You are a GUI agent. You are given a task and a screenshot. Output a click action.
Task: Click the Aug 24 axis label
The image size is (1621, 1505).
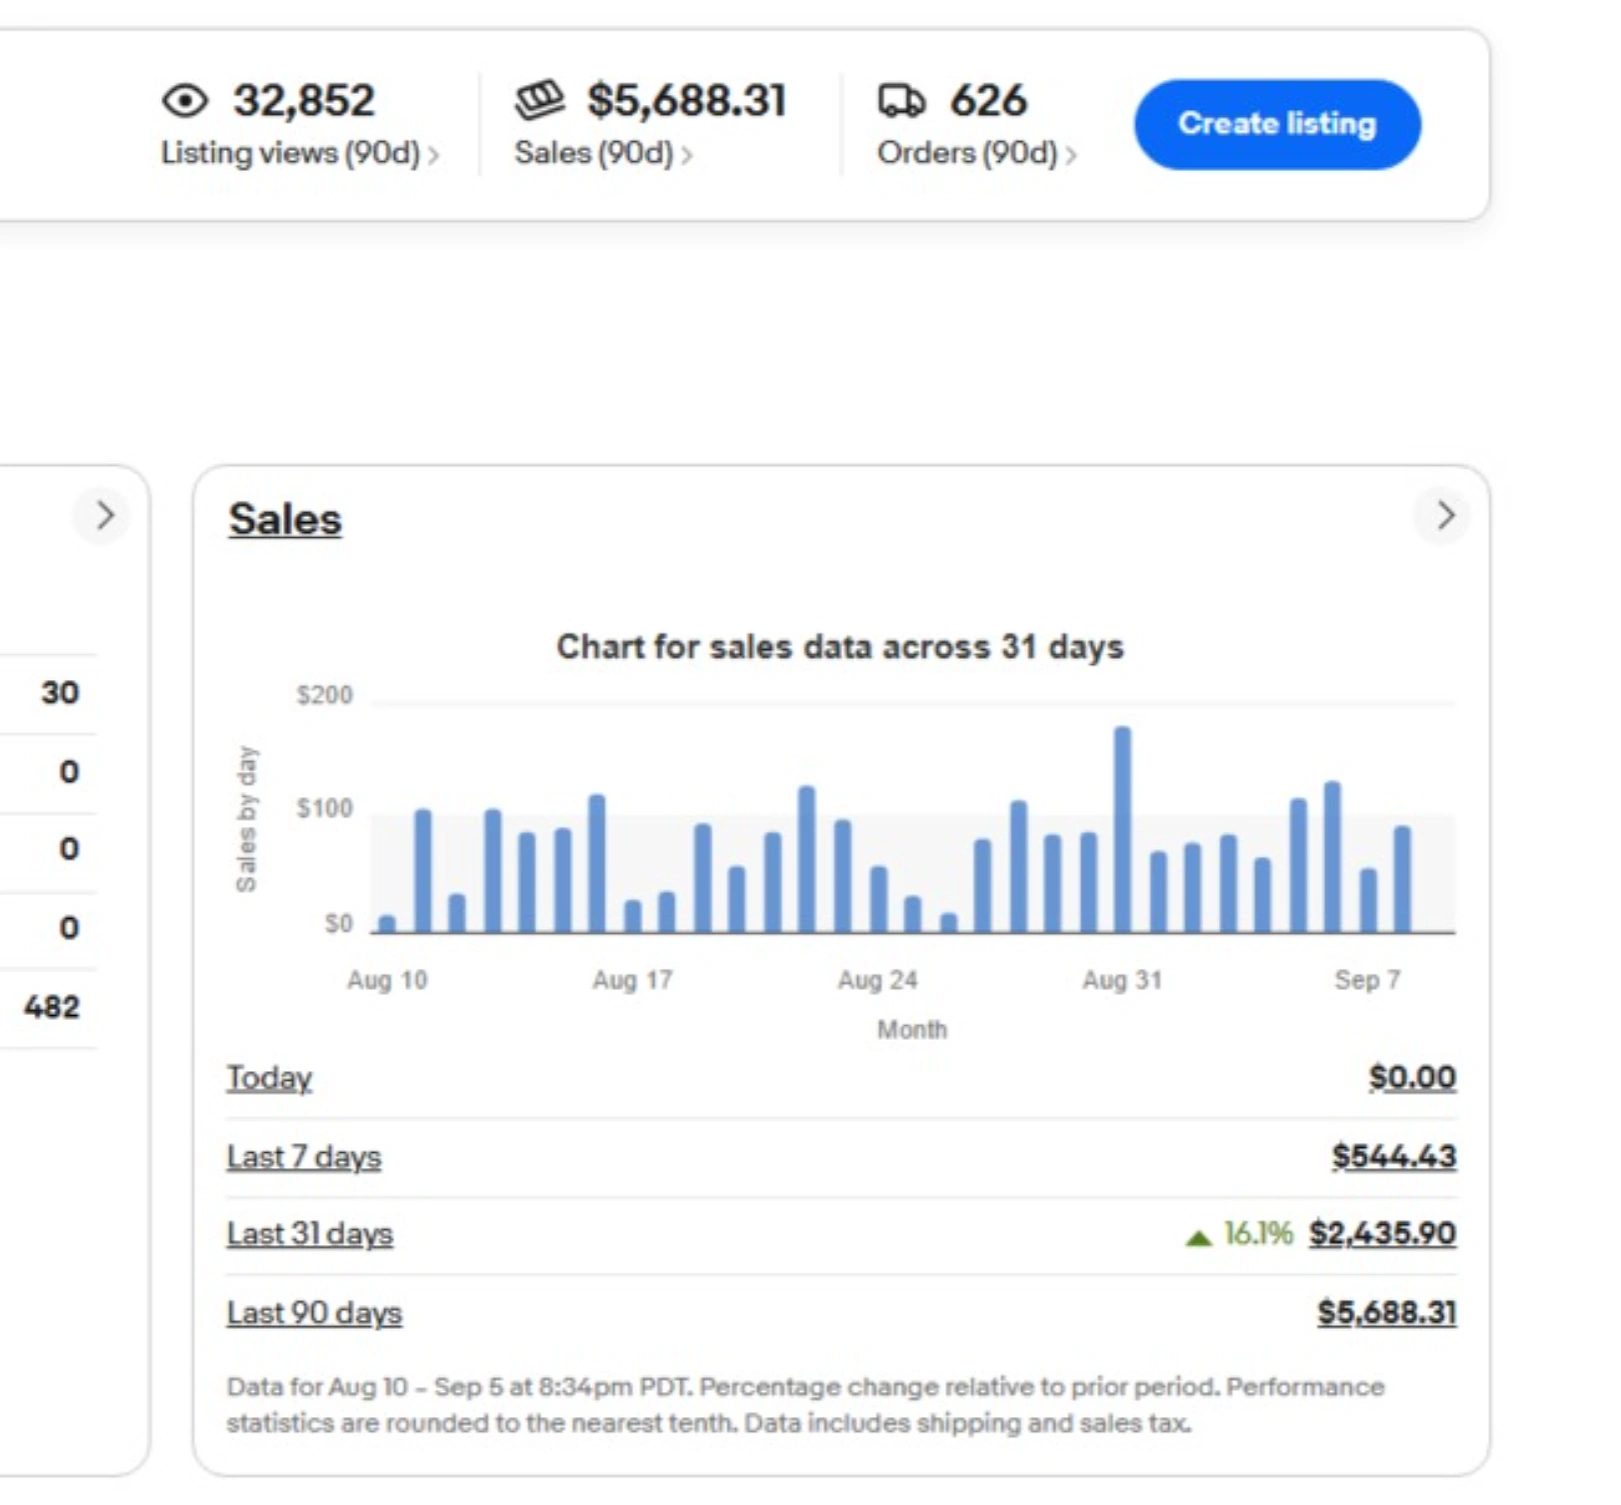click(877, 980)
